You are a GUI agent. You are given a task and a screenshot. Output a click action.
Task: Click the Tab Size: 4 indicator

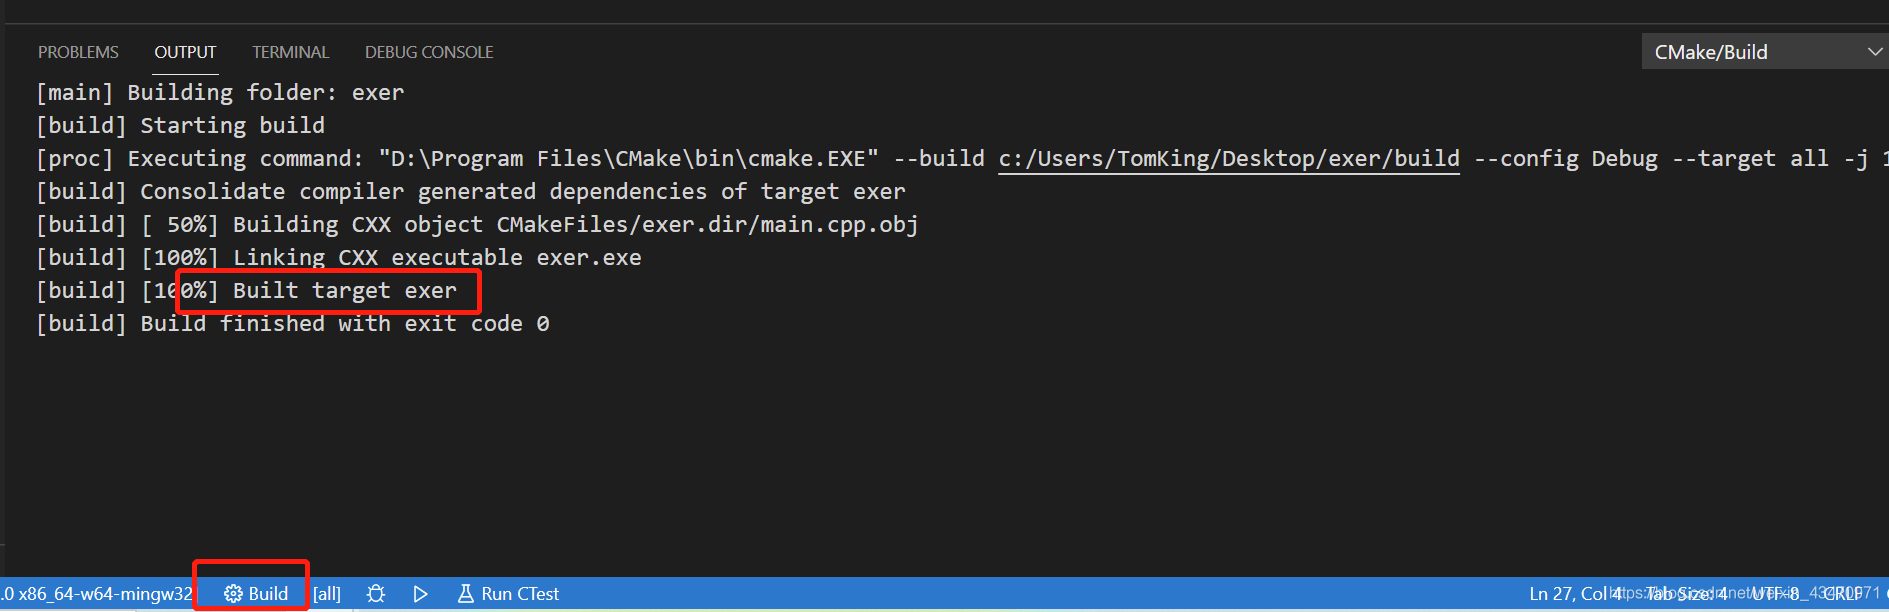coord(1685,593)
